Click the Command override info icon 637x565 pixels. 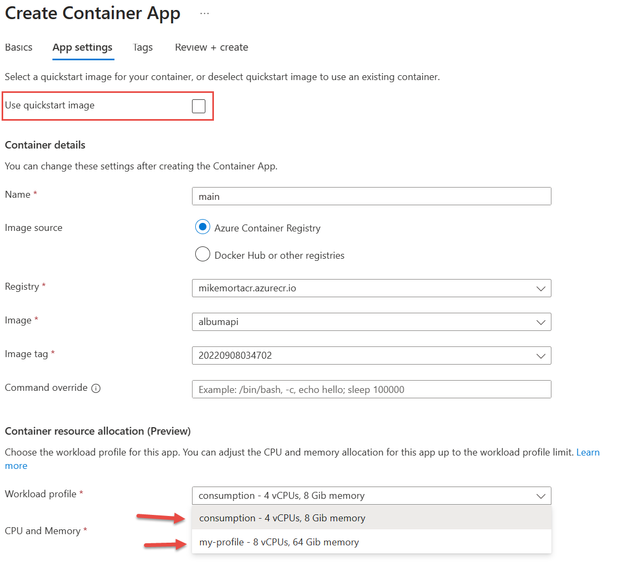tap(96, 388)
